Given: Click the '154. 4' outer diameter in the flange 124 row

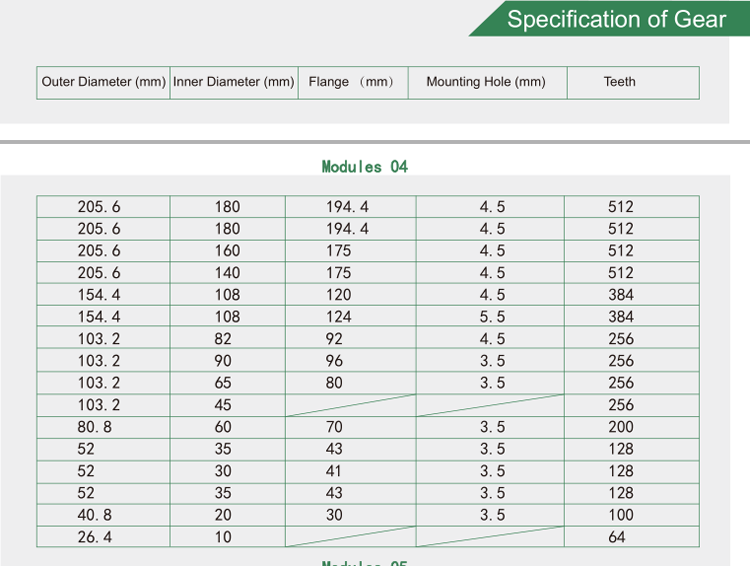Looking at the screenshot, I should point(103,317).
